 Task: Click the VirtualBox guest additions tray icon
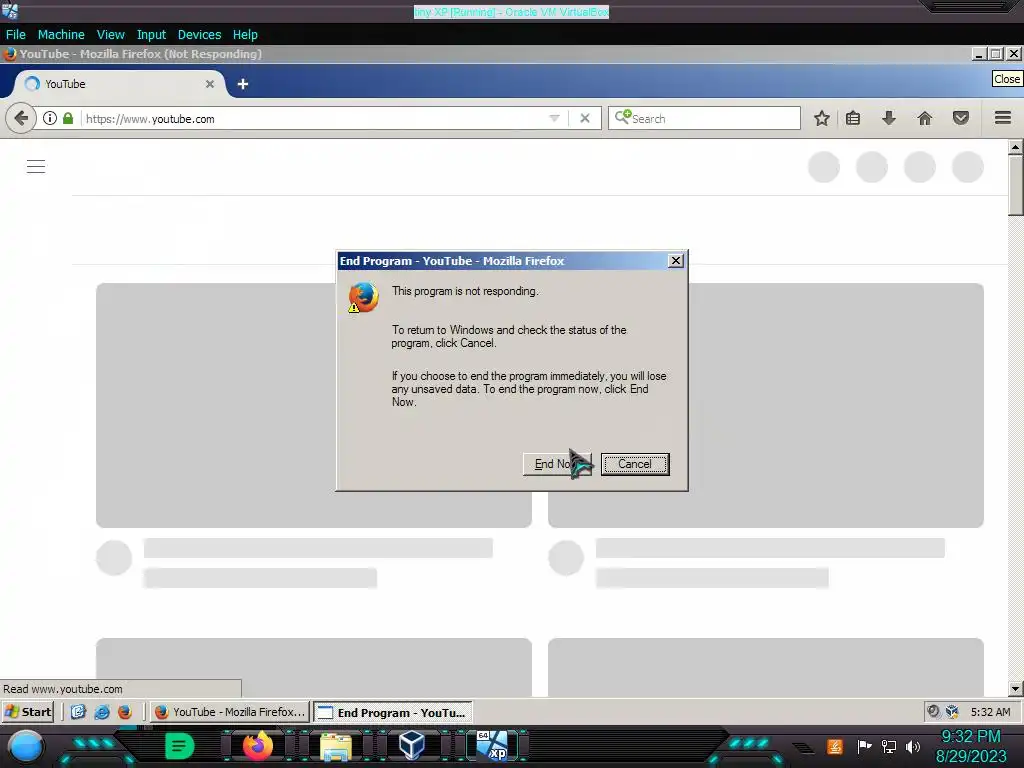(952, 712)
